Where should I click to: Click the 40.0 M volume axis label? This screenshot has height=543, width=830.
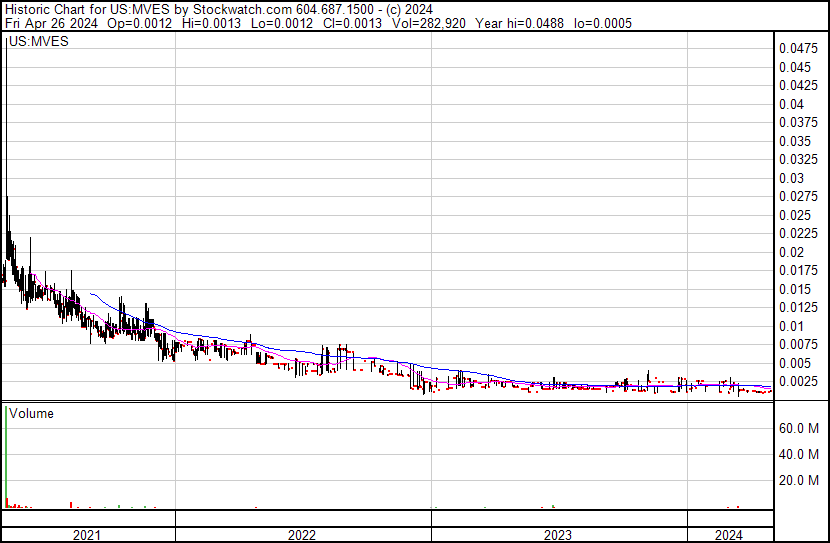click(x=800, y=454)
